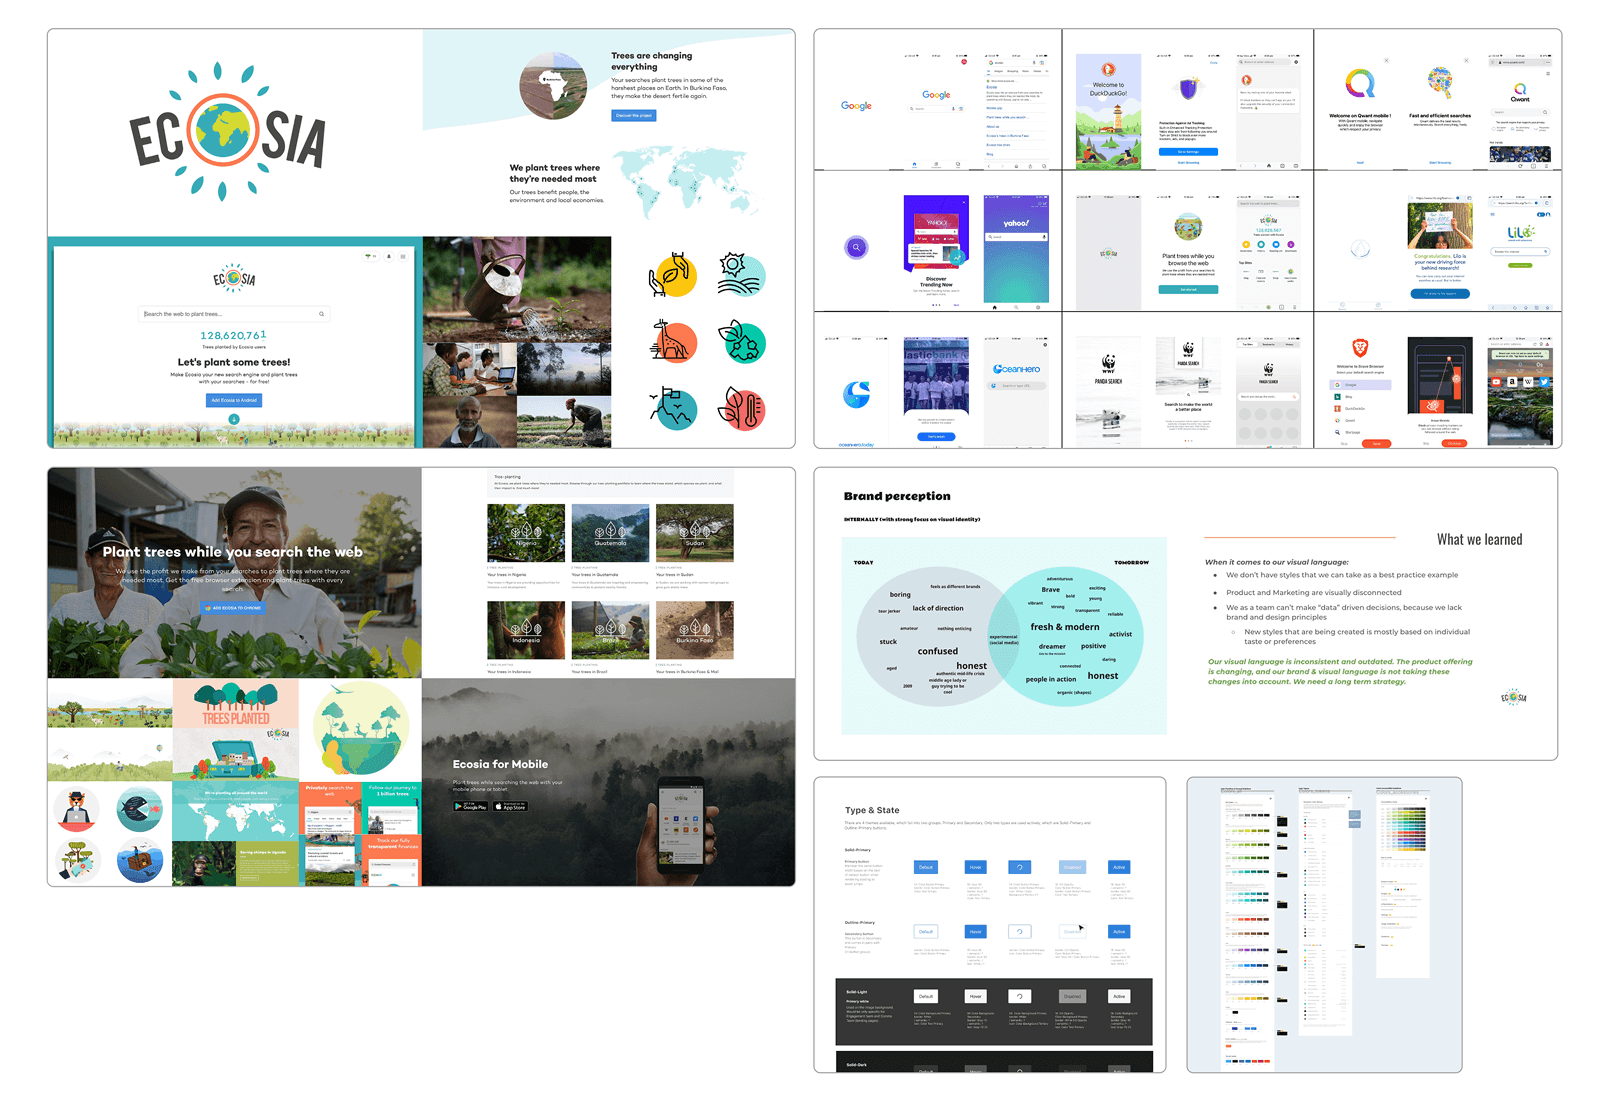Click the Sudan tree project thumbnail
The height and width of the screenshot is (1102, 1608).
click(x=694, y=533)
